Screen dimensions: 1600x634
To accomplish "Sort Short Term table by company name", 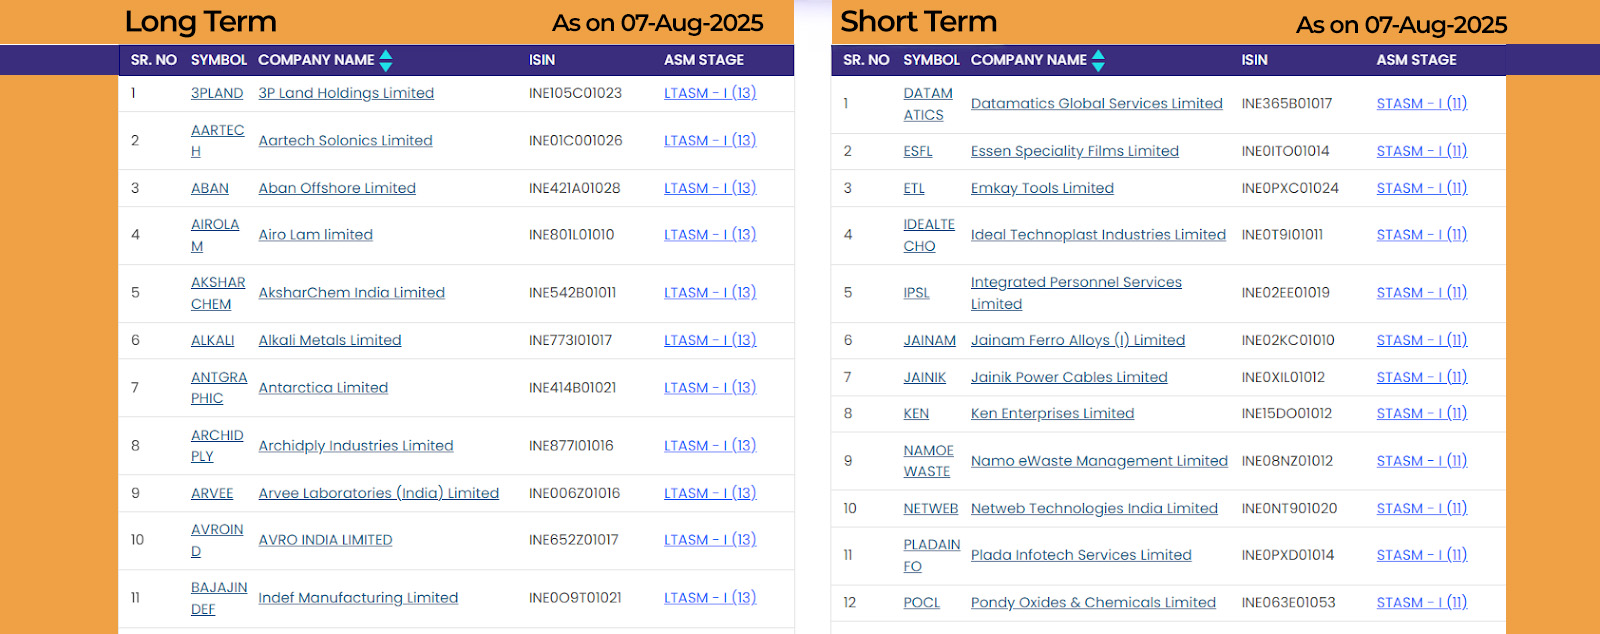I will [1098, 60].
